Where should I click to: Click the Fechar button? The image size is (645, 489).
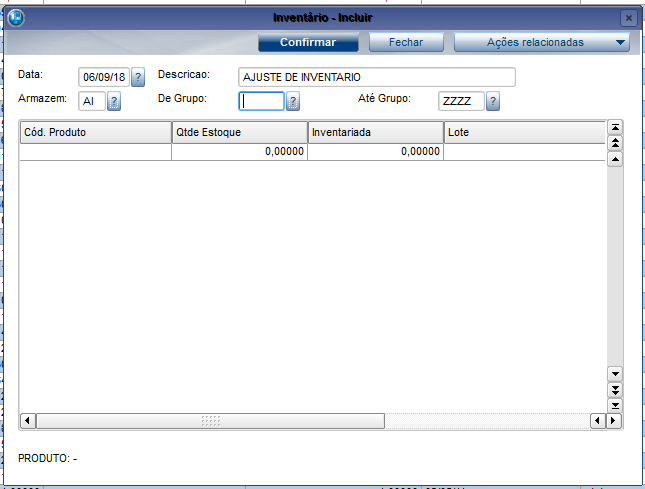(x=406, y=42)
